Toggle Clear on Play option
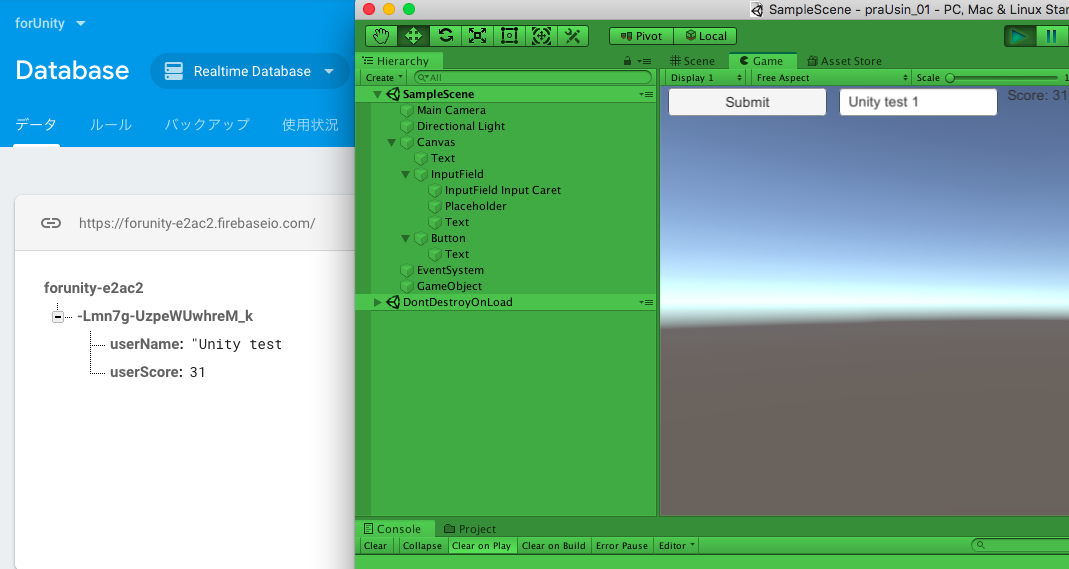This screenshot has width=1069, height=569. click(481, 546)
